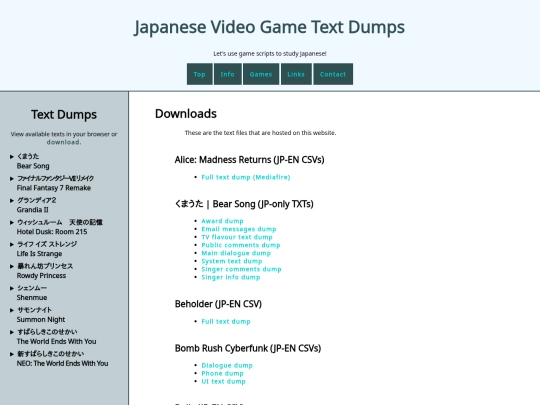This screenshot has width=540, height=405.
Task: Click the Beholder (JP-EN CSV) heading
Action: (218, 304)
